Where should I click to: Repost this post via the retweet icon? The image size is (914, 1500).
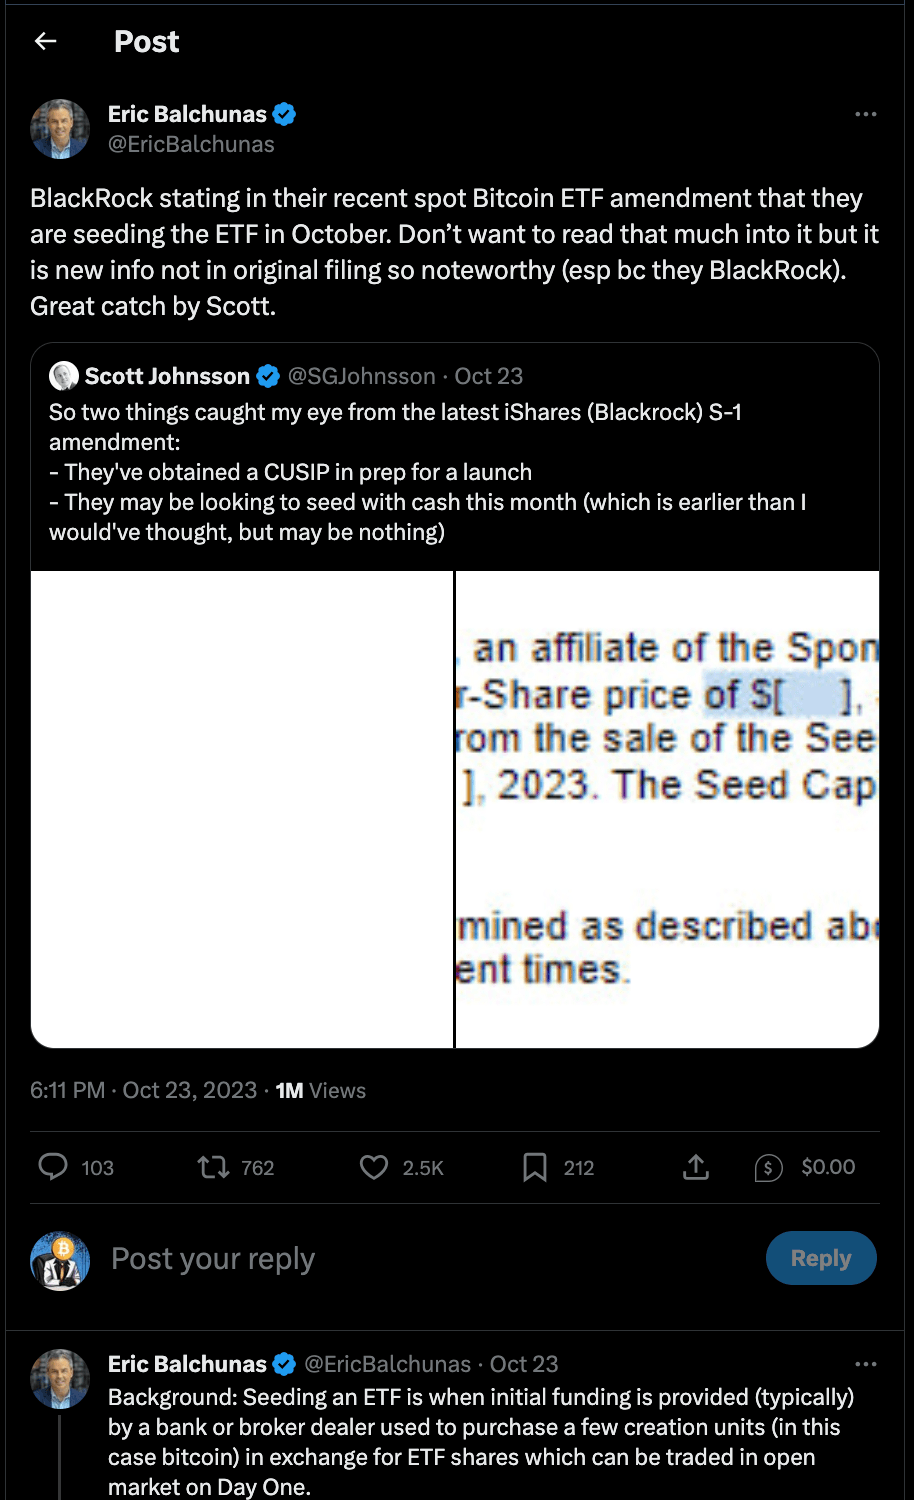coord(213,1167)
